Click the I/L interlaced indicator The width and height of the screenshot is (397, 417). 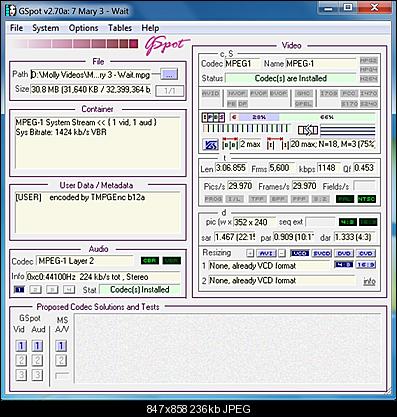coord(235,199)
